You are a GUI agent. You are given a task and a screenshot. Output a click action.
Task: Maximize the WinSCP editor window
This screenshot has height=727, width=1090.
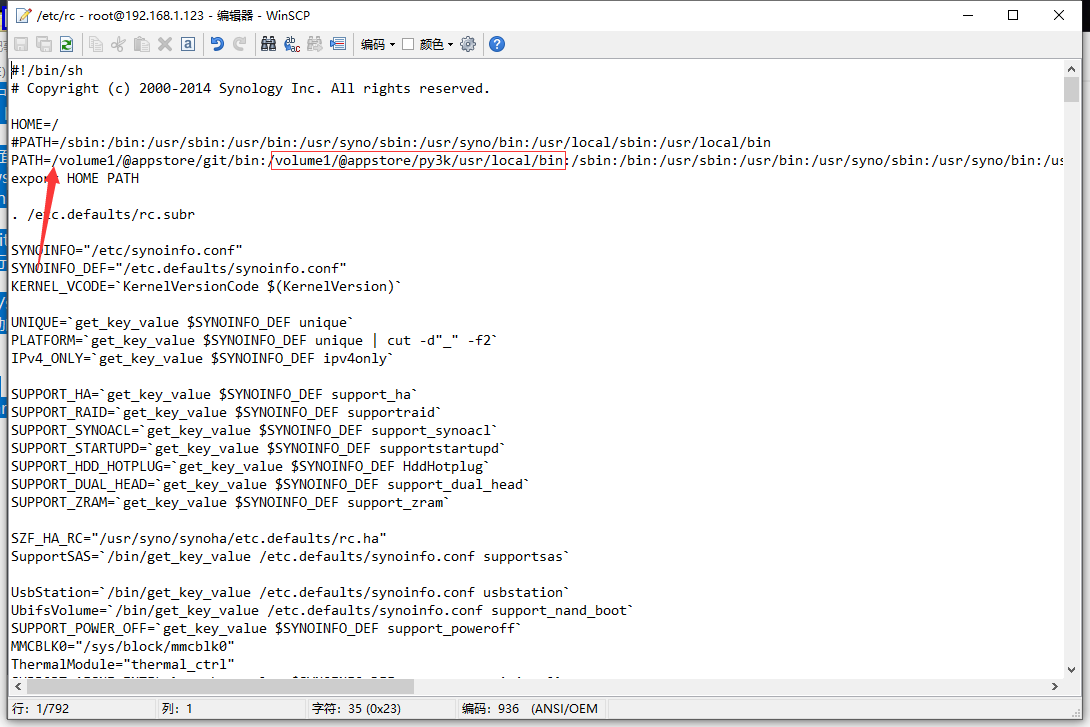coord(1013,15)
